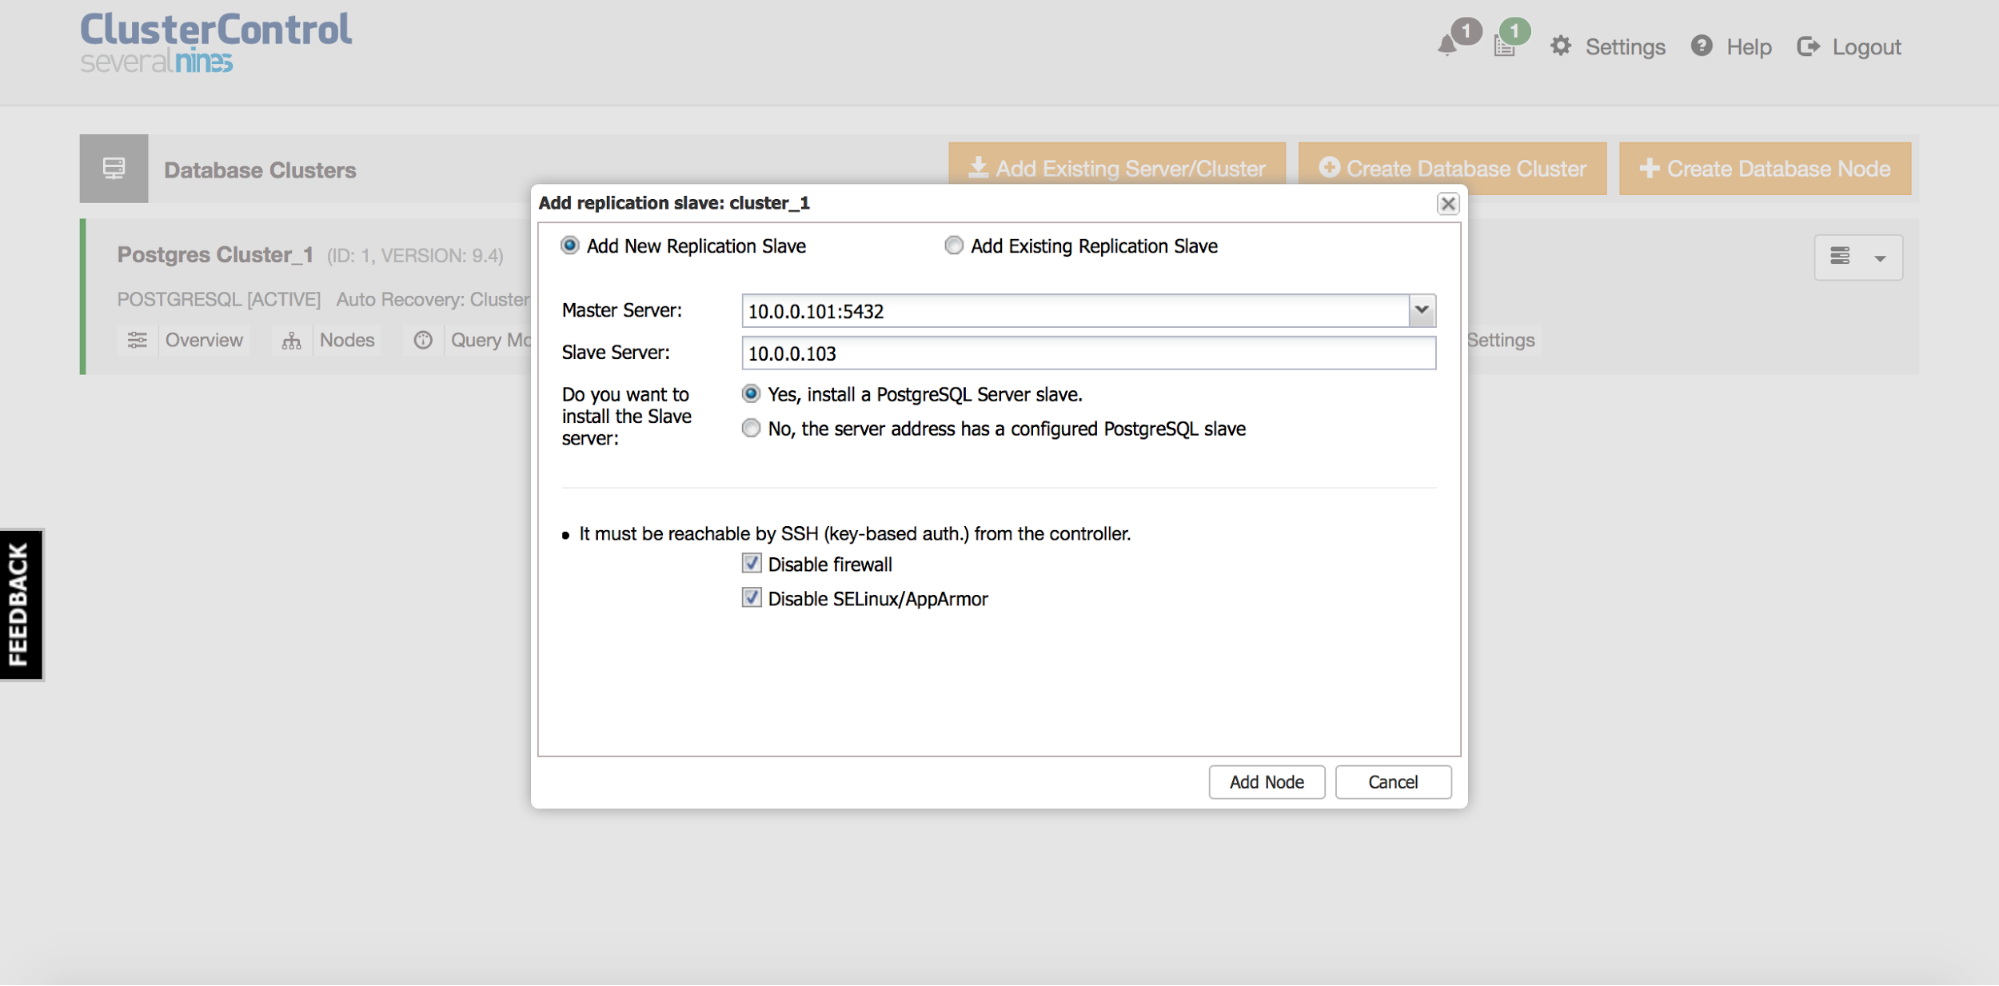Click the Settings gear icon
The height and width of the screenshot is (986, 1999).
coord(1561,46)
